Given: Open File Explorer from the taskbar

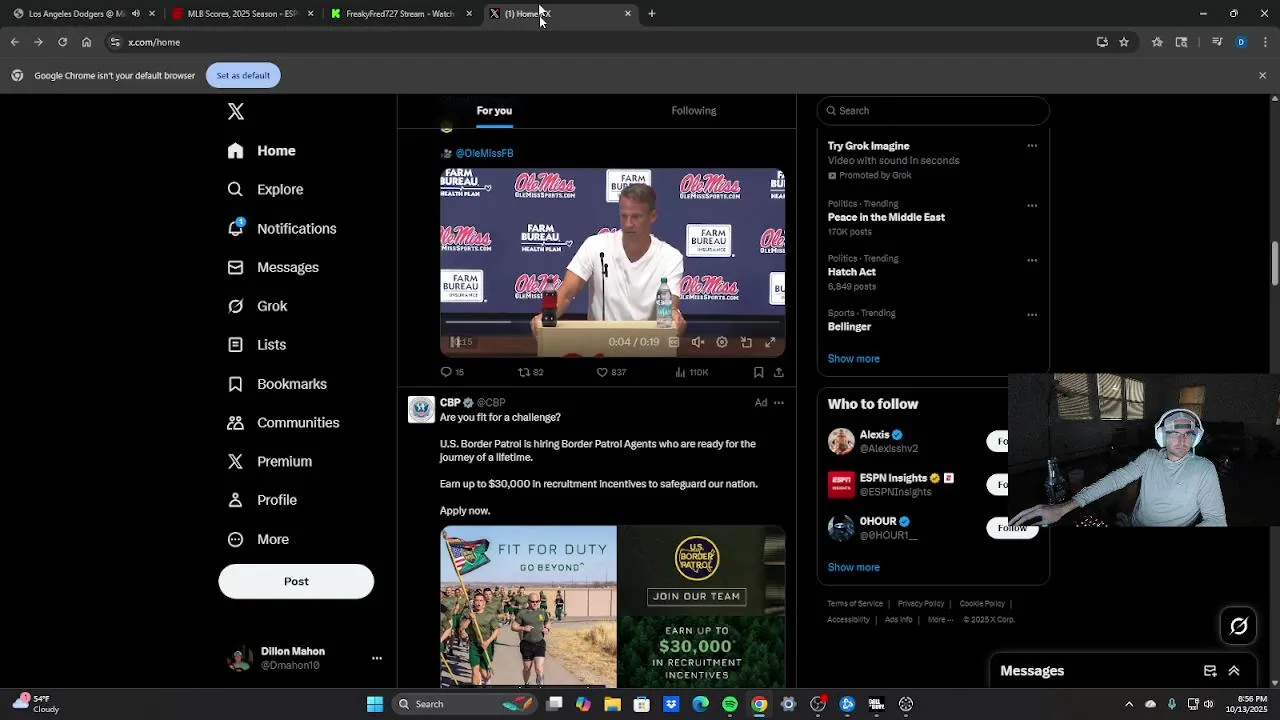Looking at the screenshot, I should (x=613, y=704).
